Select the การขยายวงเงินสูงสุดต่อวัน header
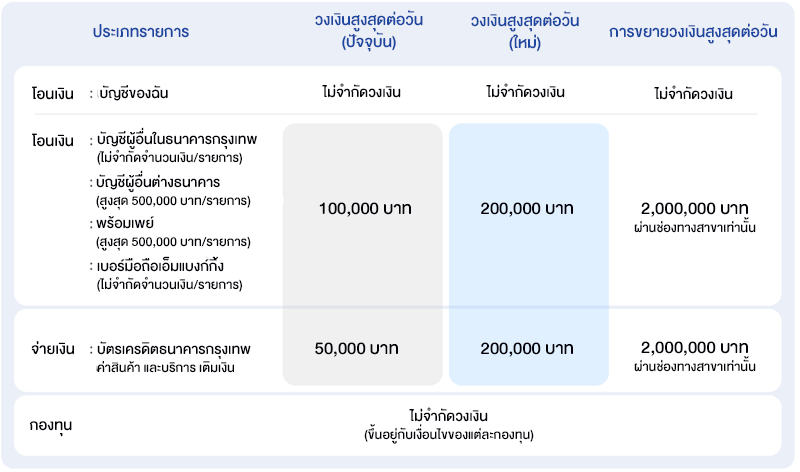Viewport: 800px width, 472px height. [693, 32]
